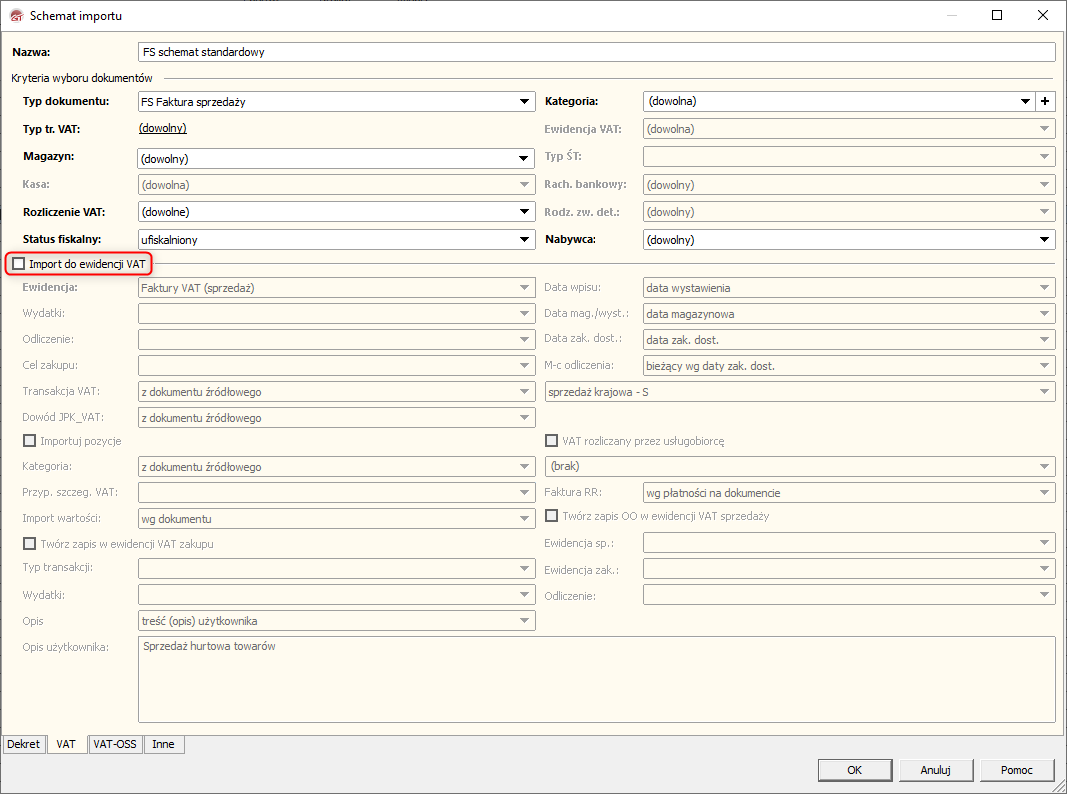Click the application icon in title bar
This screenshot has height=794, width=1067.
15,16
